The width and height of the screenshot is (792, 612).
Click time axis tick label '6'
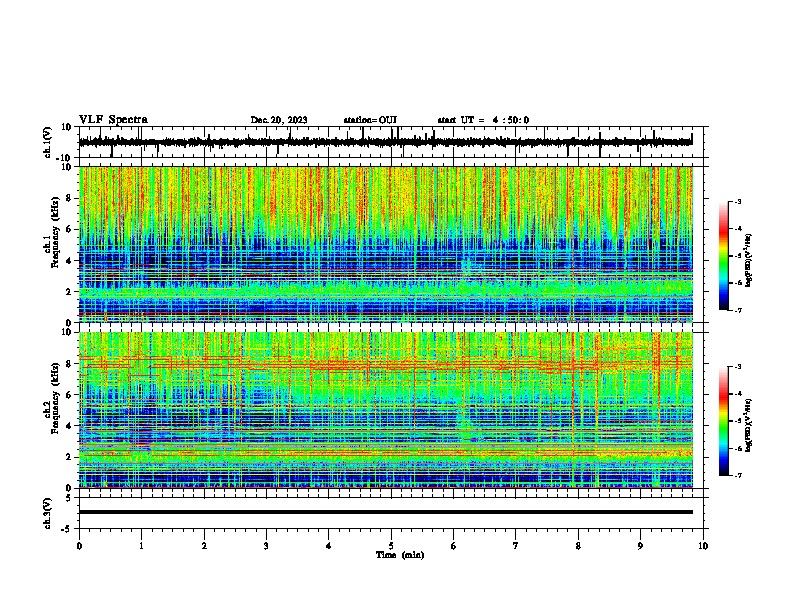pos(453,546)
